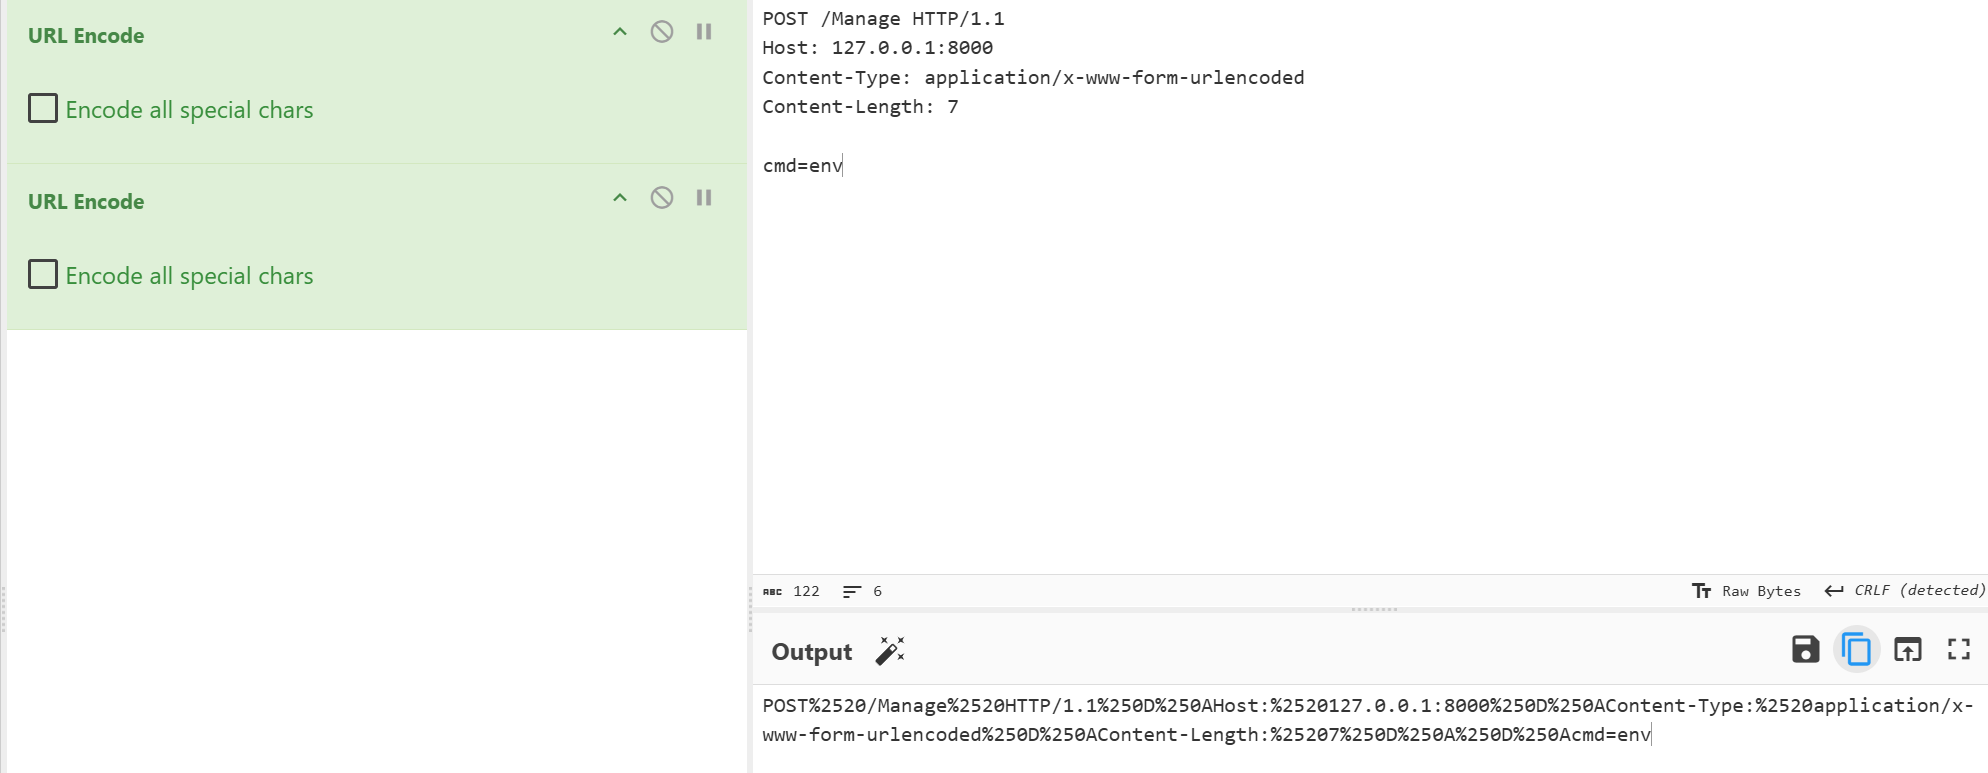Screen dimensions: 1988x773
Task: Collapse the second URL Encode operation
Action: [x=620, y=198]
